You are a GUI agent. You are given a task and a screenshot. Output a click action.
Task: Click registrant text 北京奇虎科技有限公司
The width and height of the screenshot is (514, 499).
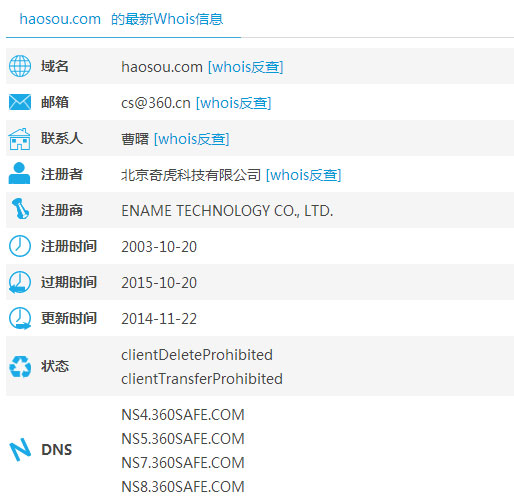pyautogui.click(x=191, y=175)
